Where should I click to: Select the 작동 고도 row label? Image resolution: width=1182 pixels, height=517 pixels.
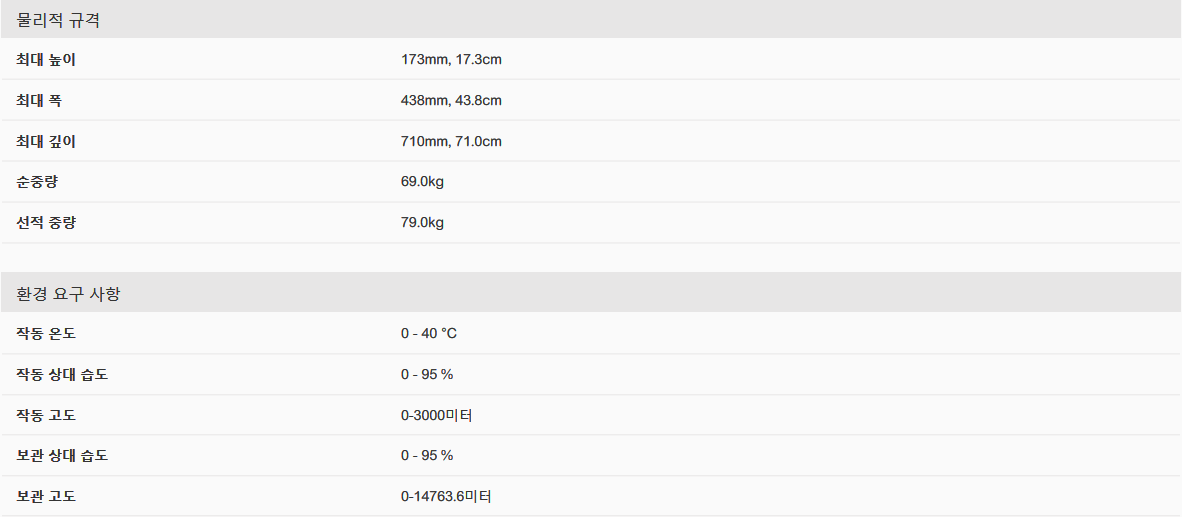(46, 415)
